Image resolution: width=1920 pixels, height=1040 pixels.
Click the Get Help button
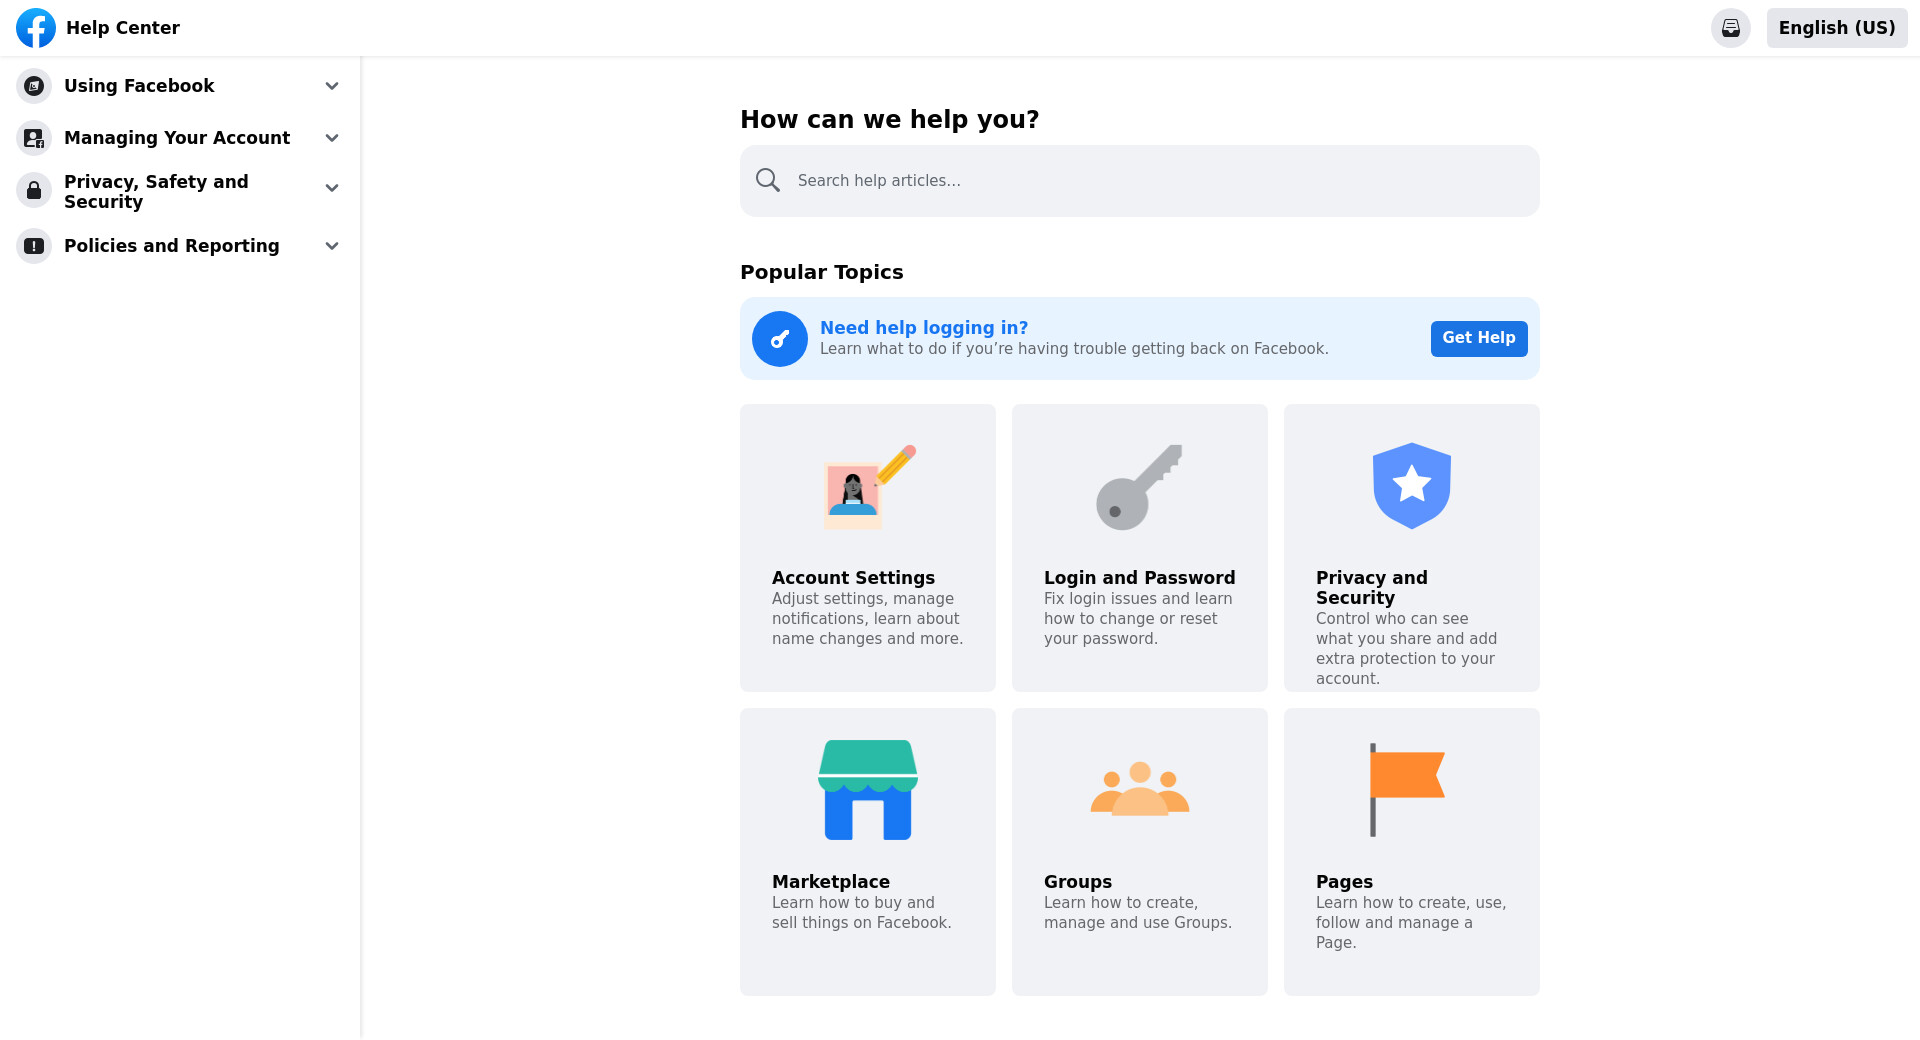tap(1478, 339)
